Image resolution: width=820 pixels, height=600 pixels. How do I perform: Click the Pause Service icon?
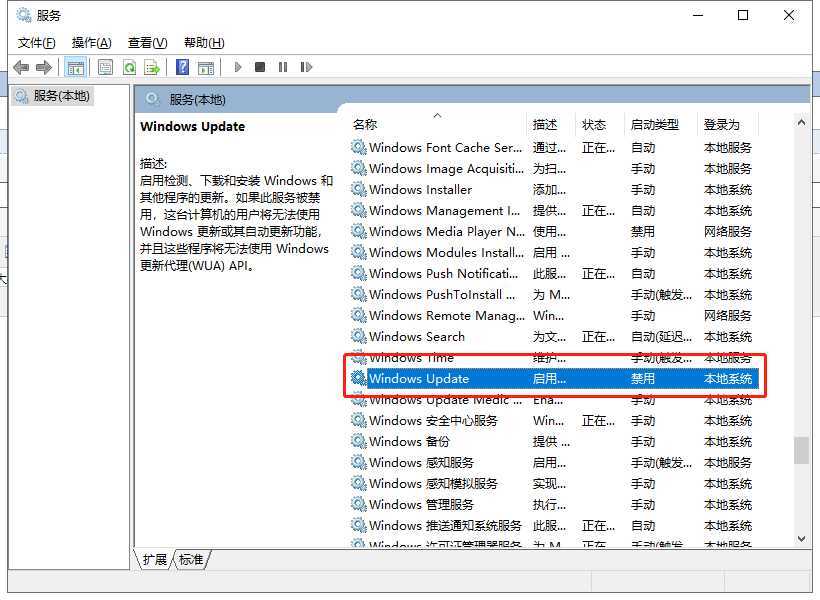pyautogui.click(x=283, y=67)
